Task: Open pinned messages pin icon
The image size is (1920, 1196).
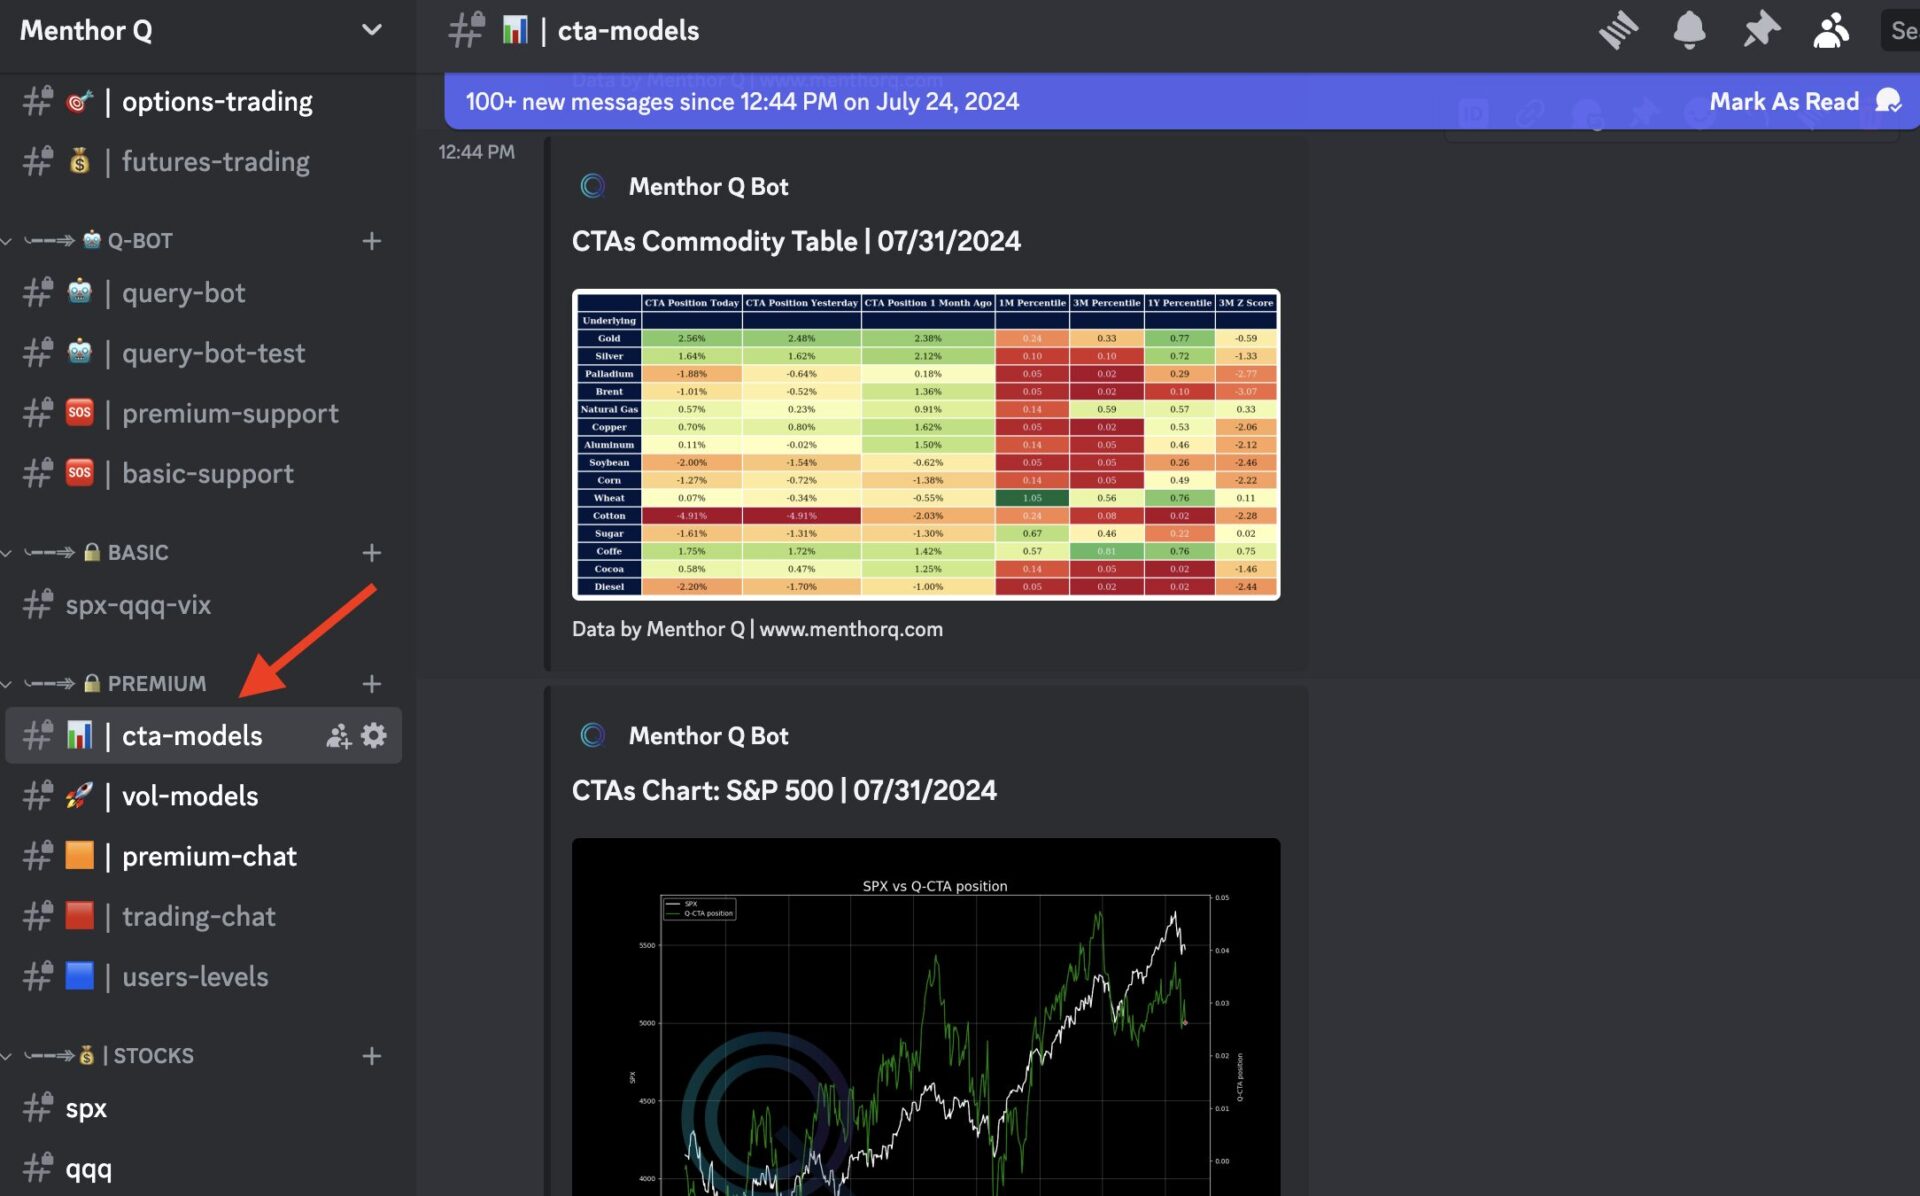Action: (x=1761, y=30)
